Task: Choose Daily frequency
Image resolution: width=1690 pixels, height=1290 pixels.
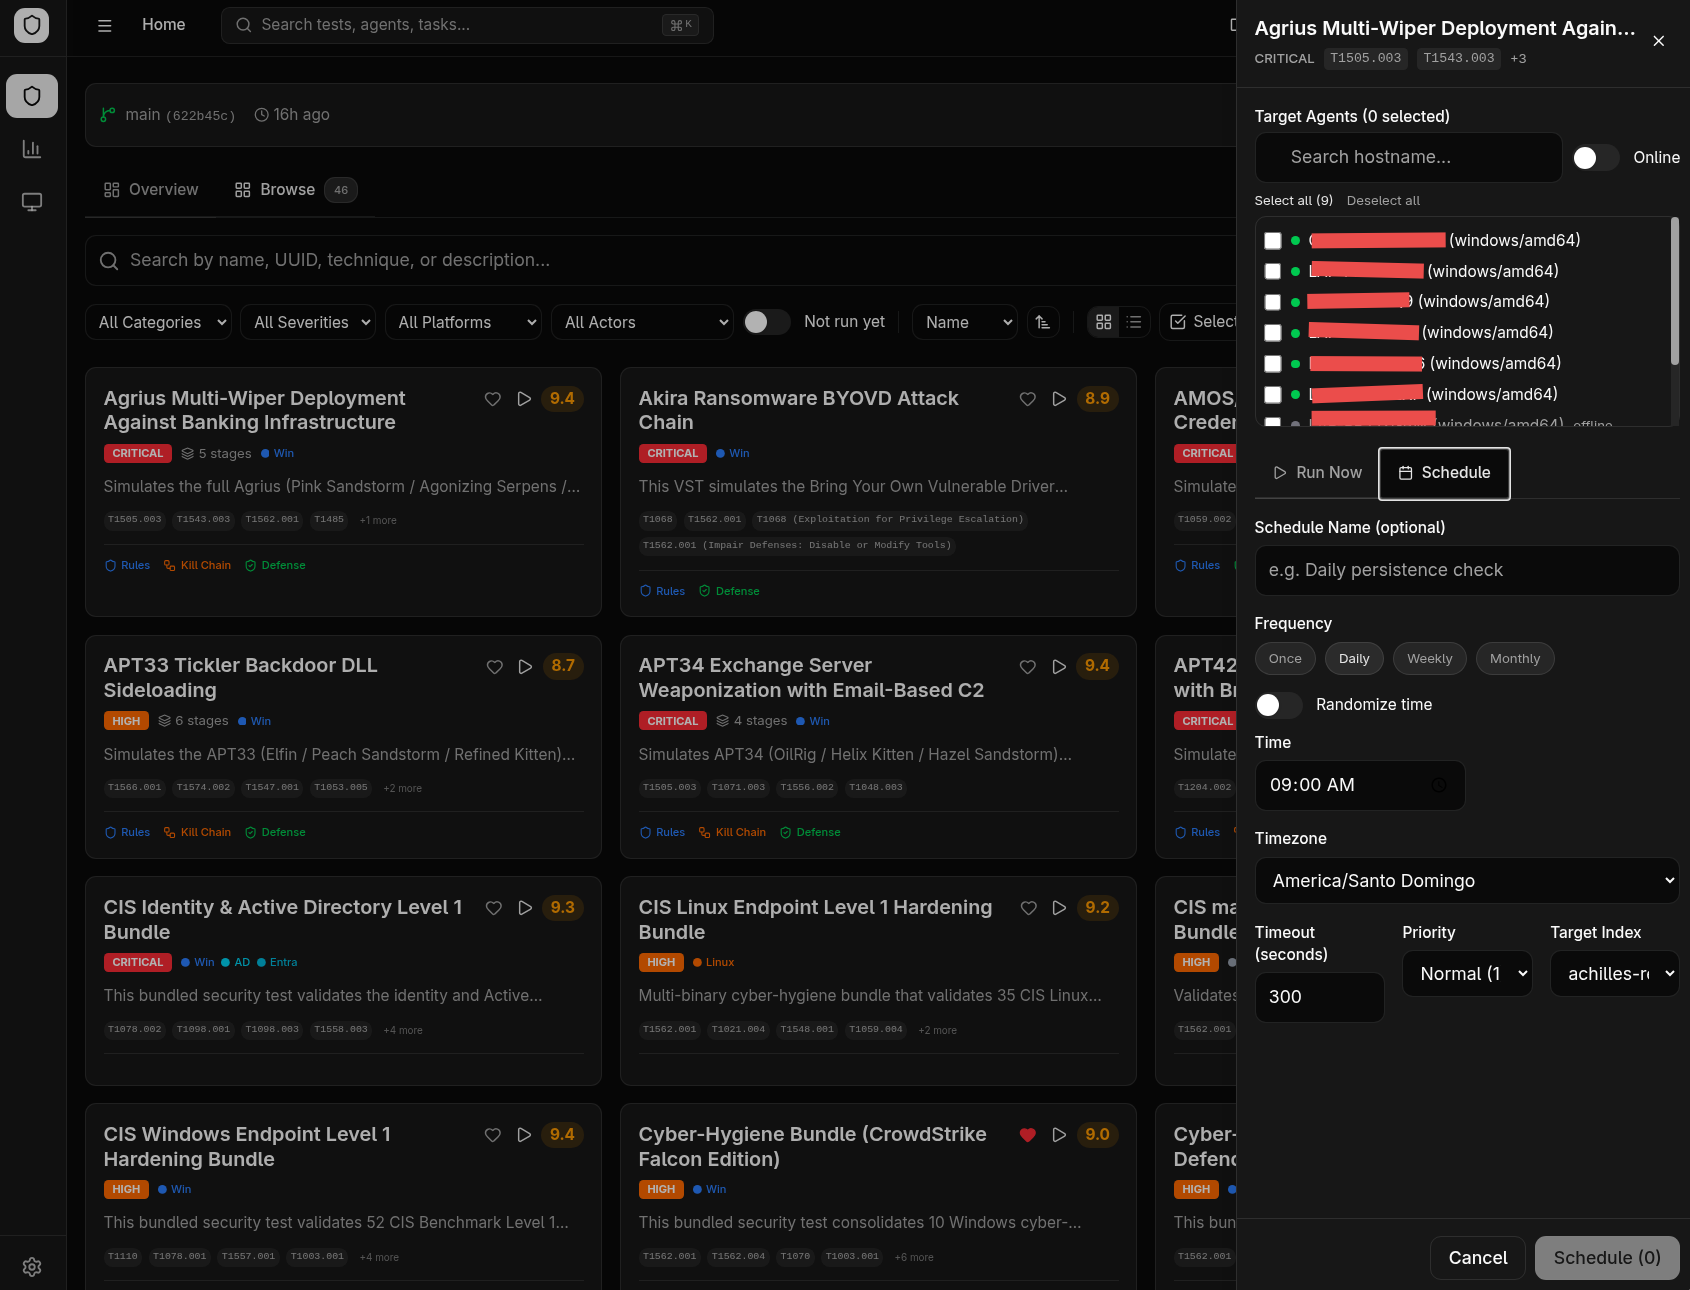Action: (1354, 659)
